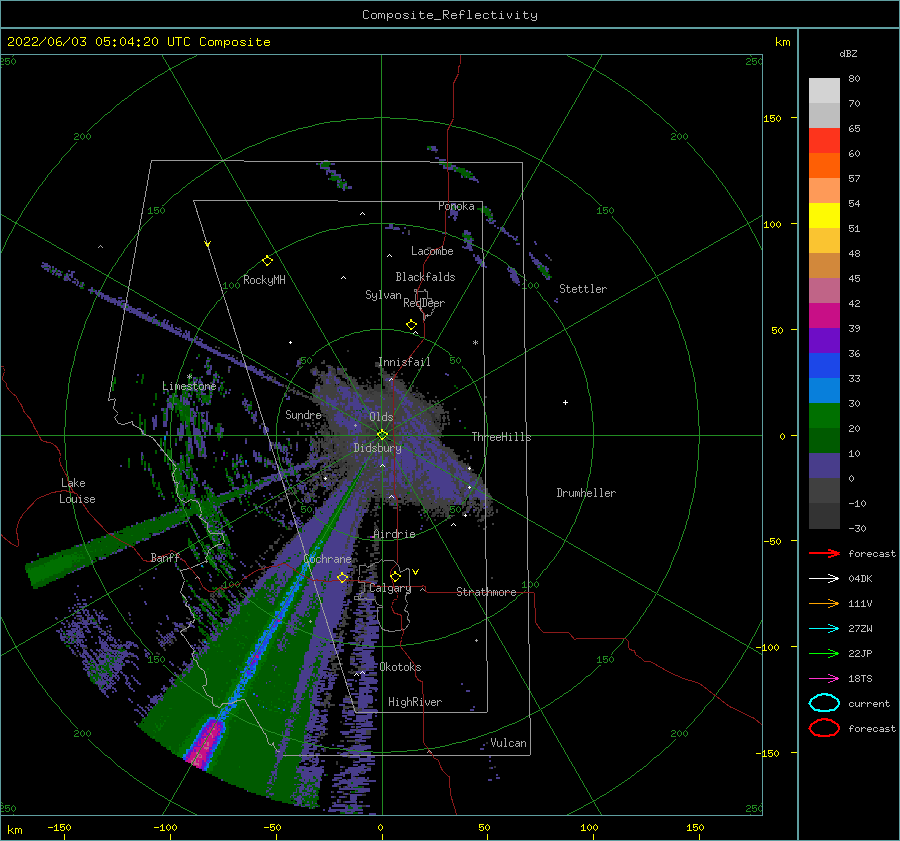The height and width of the screenshot is (841, 900).
Task: Click the magenta high-reflectivity echo at southwest edge
Action: [x=204, y=743]
